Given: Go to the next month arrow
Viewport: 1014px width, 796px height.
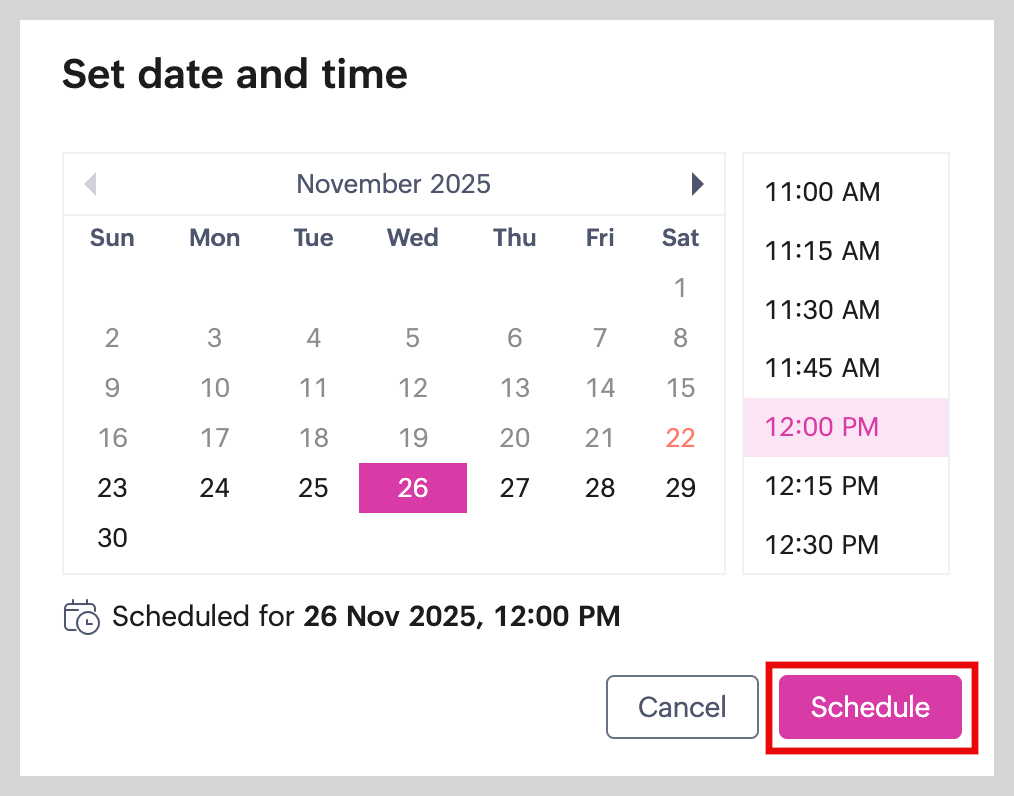Looking at the screenshot, I should tap(697, 184).
